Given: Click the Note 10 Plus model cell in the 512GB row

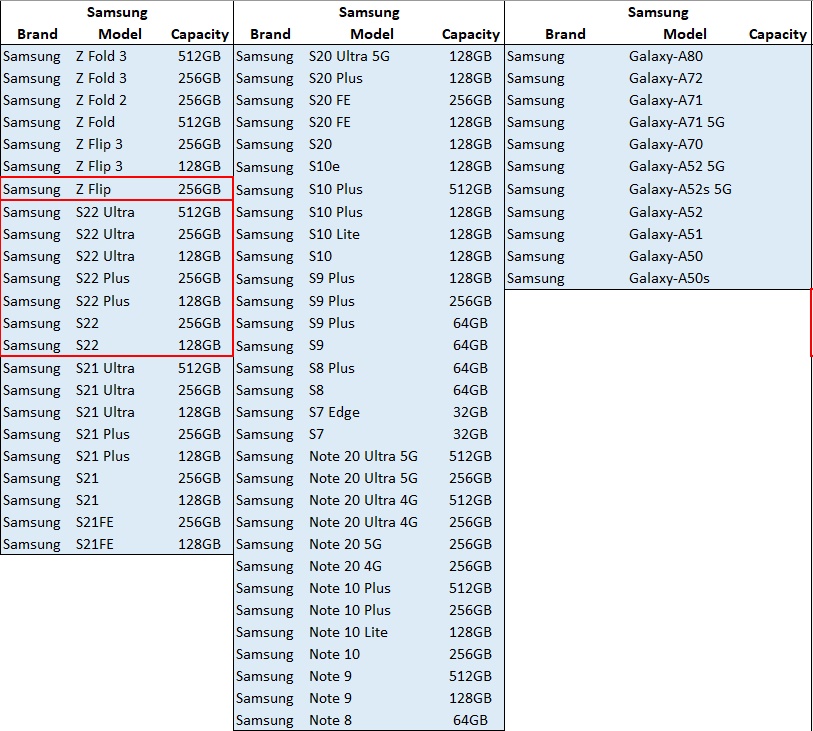Looking at the screenshot, I should click(x=349, y=588).
